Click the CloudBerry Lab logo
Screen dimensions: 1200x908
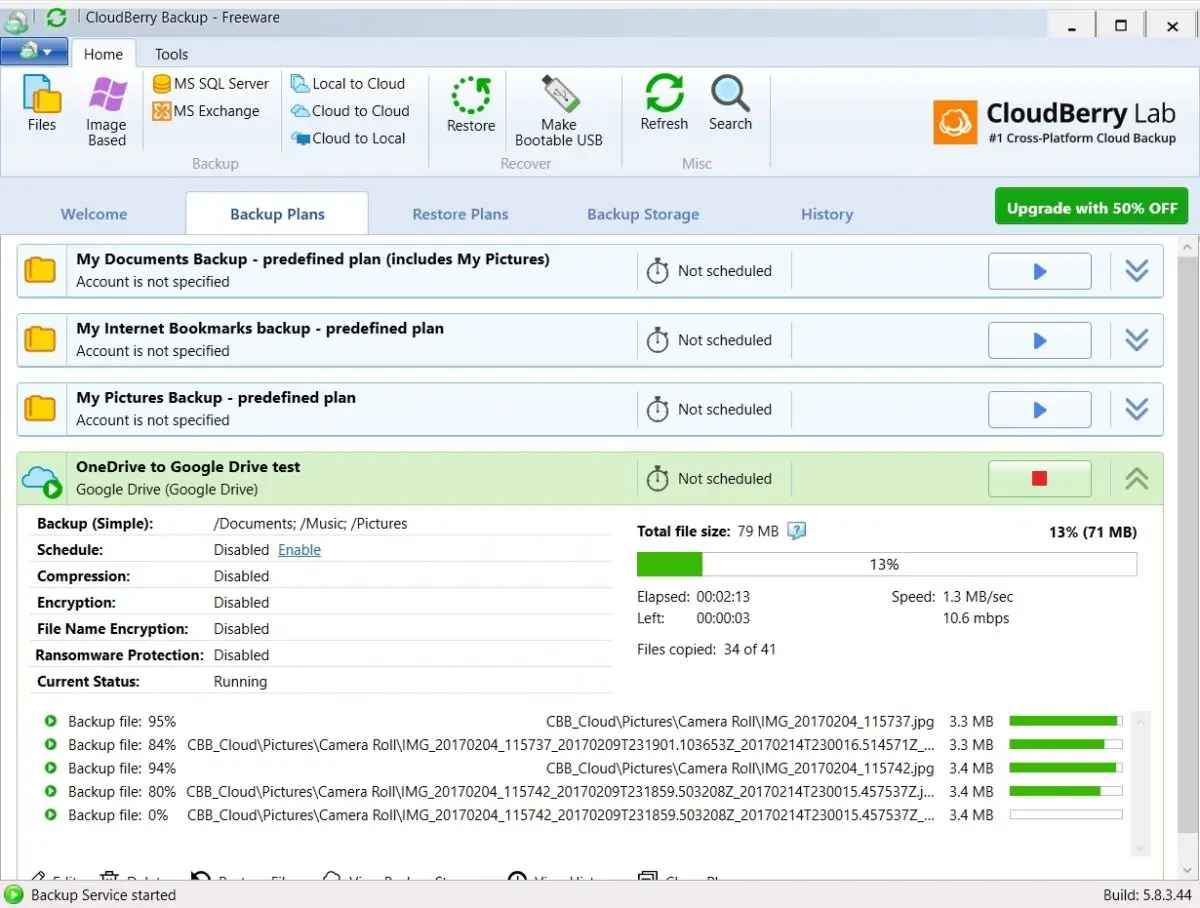coord(1055,122)
